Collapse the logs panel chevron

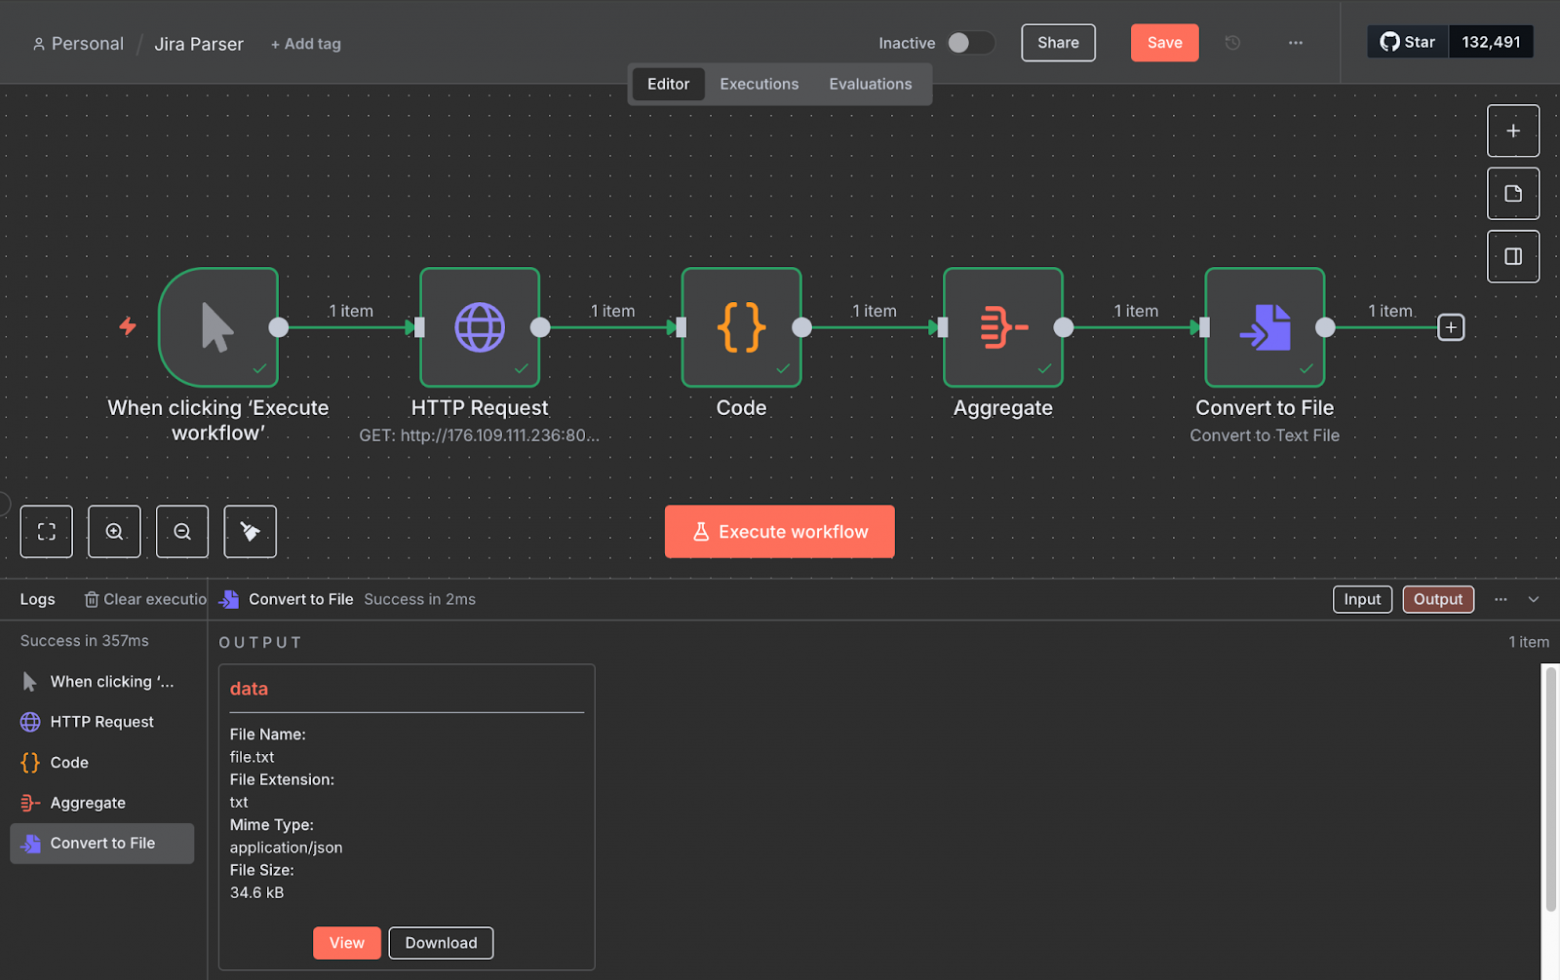(1533, 599)
